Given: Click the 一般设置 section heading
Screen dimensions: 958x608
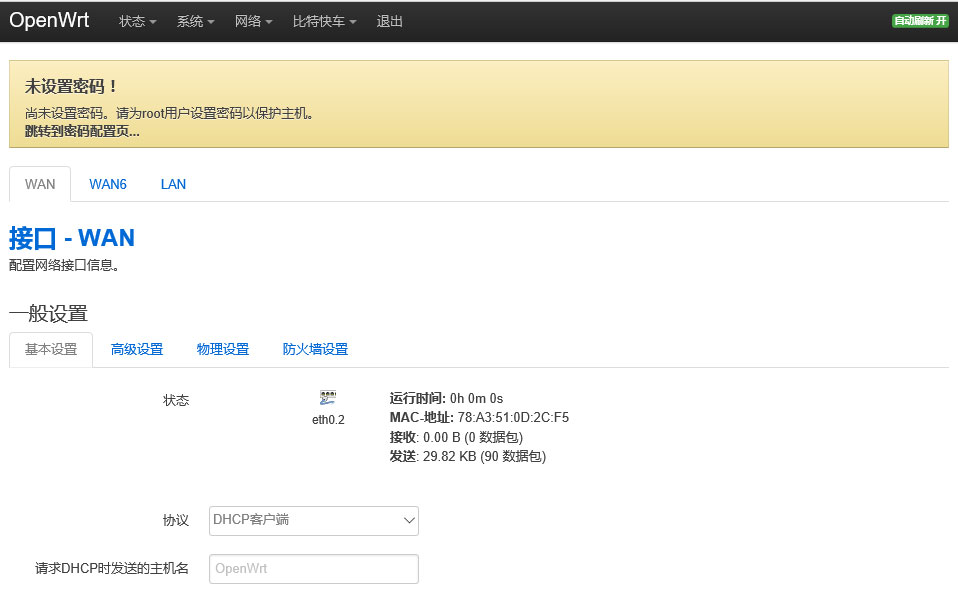Looking at the screenshot, I should 48,313.
